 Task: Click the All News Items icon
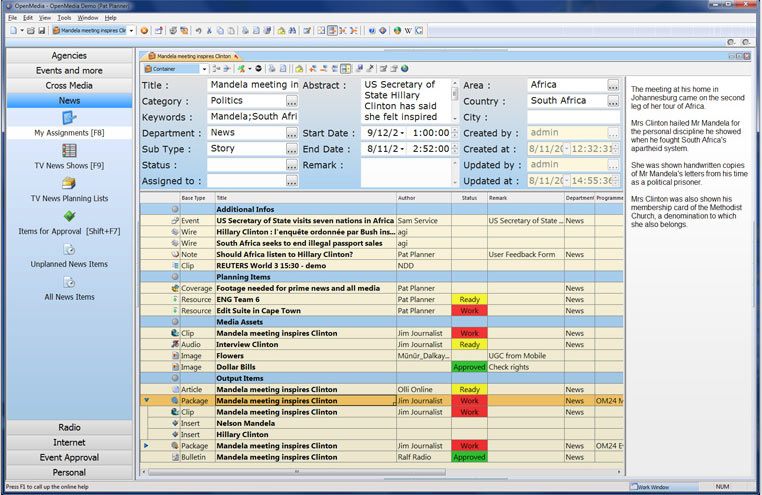pyautogui.click(x=69, y=281)
